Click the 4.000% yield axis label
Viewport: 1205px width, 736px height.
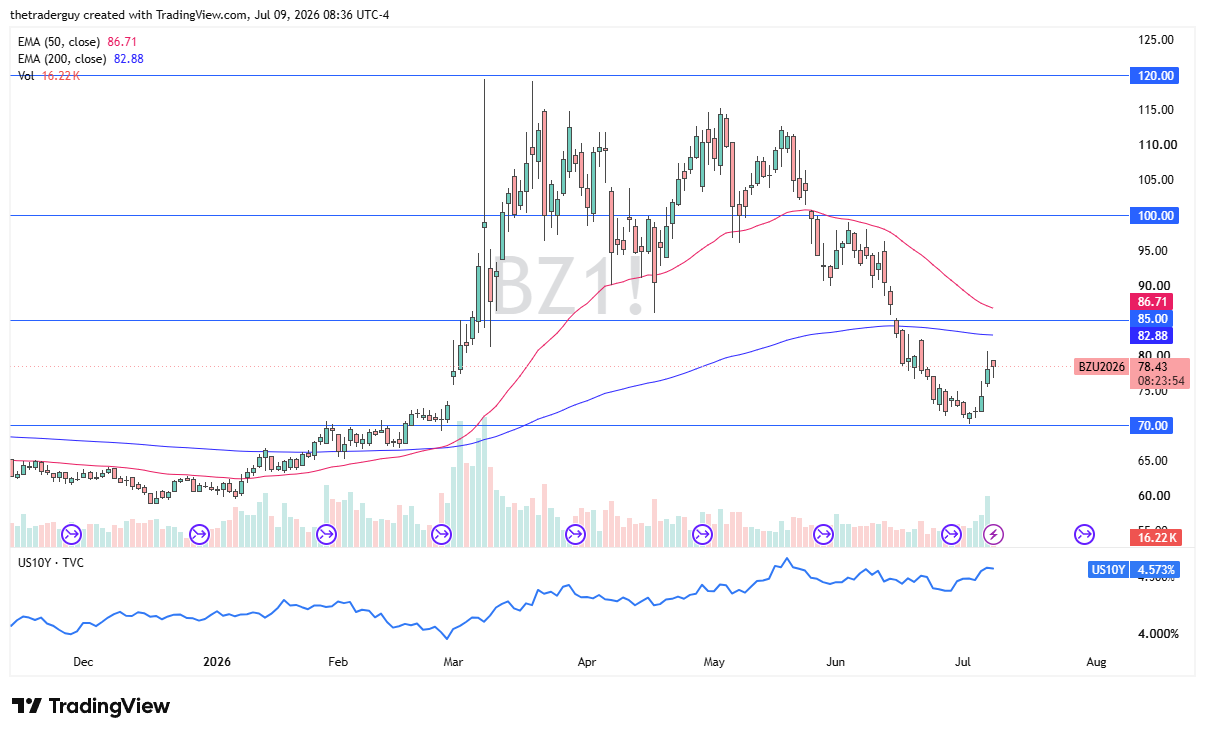pyautogui.click(x=1160, y=634)
